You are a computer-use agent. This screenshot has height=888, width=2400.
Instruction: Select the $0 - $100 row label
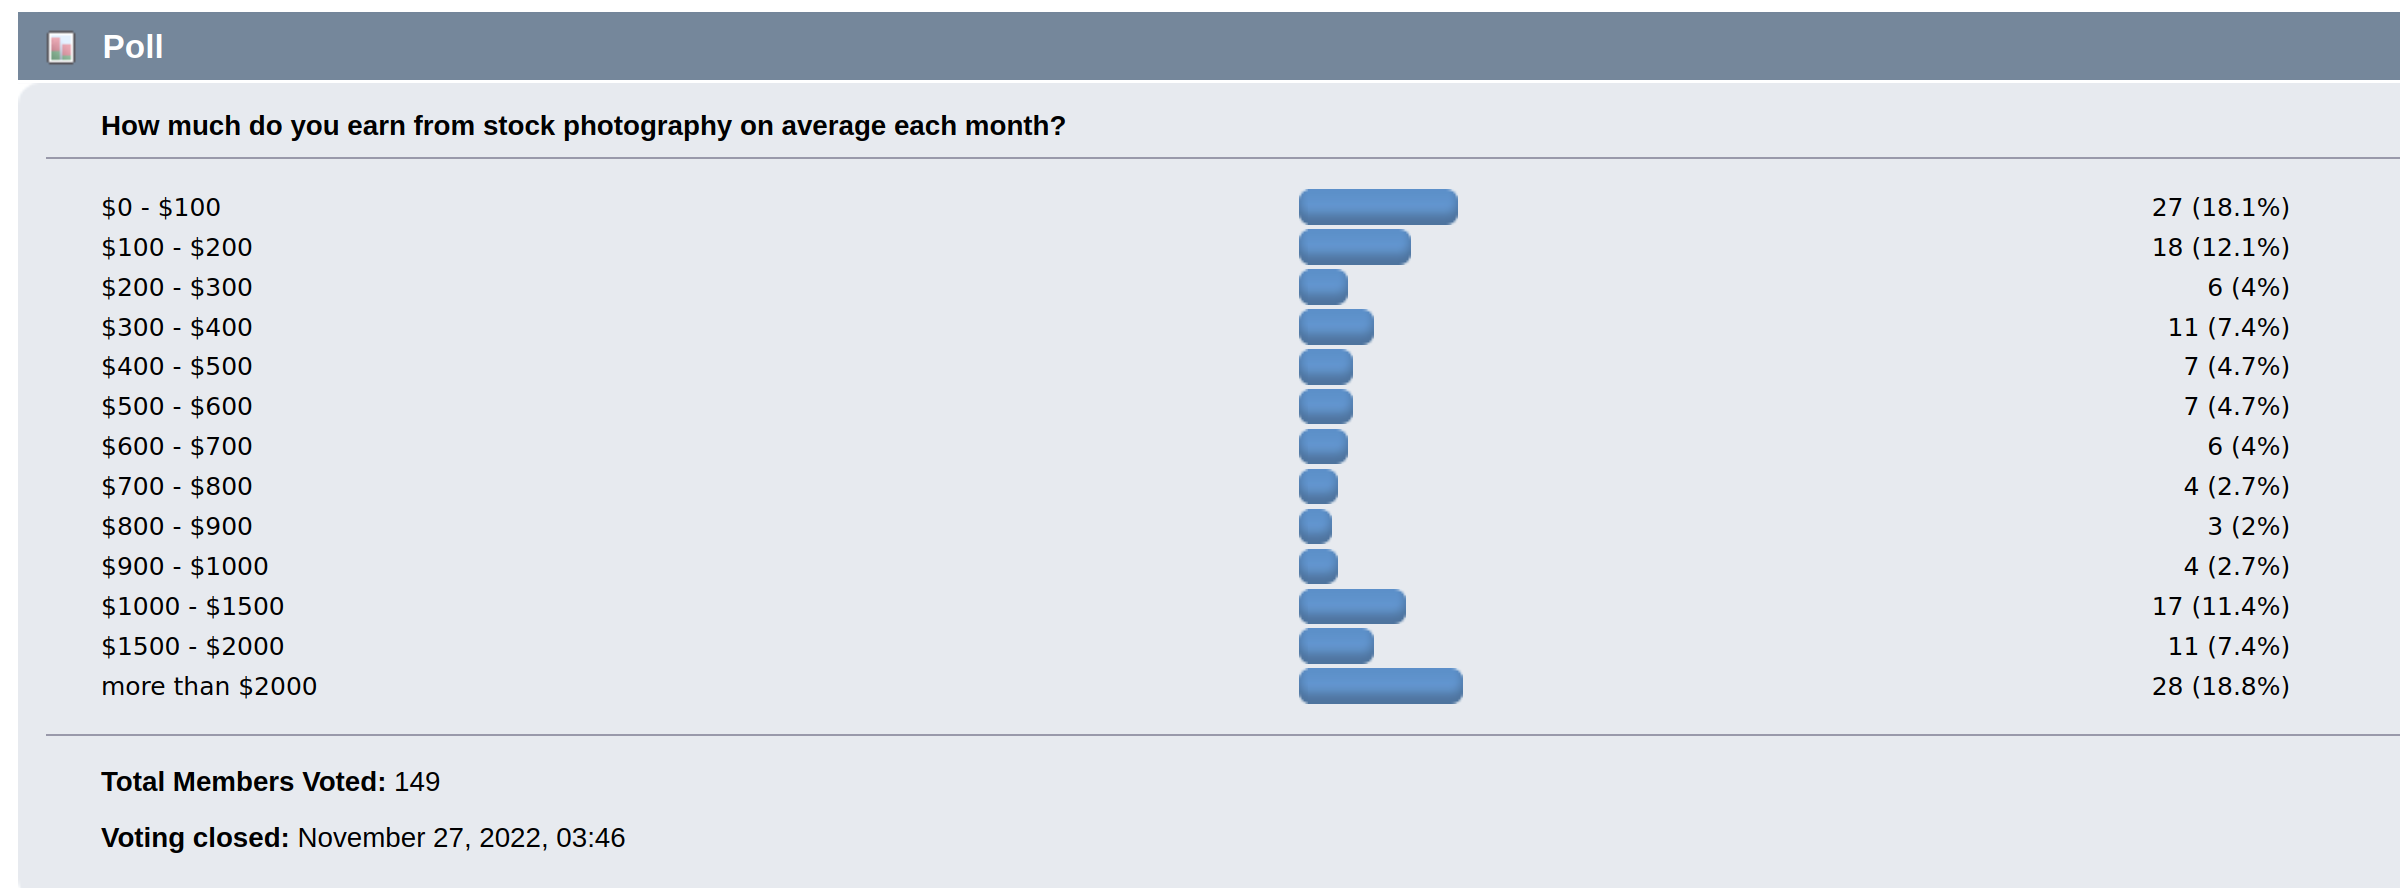tap(160, 207)
